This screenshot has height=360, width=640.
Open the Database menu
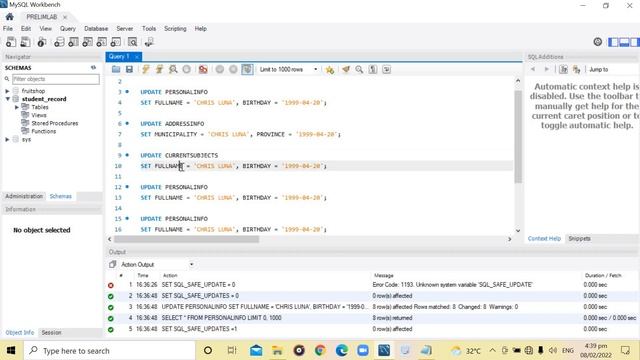pos(96,29)
